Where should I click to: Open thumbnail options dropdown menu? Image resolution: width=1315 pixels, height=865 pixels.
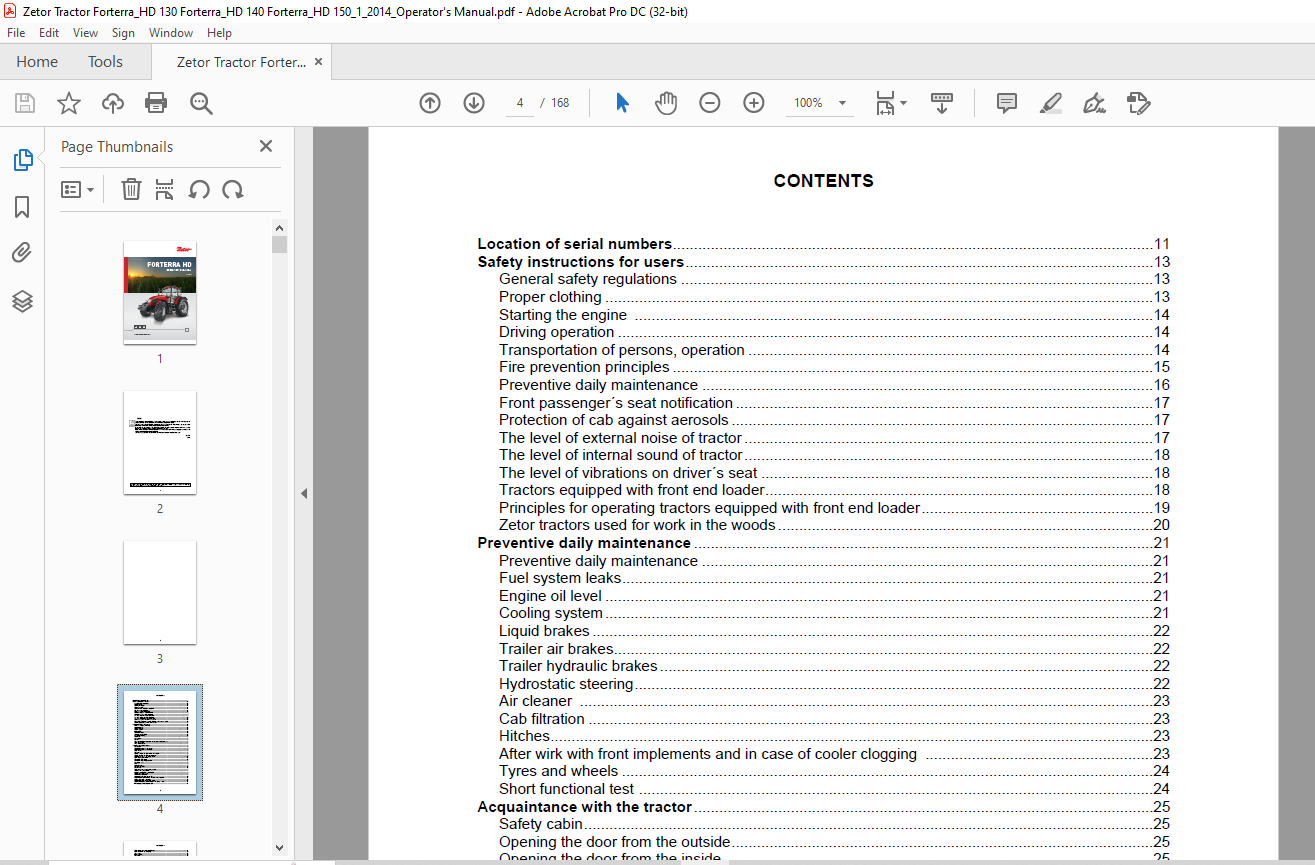[77, 189]
